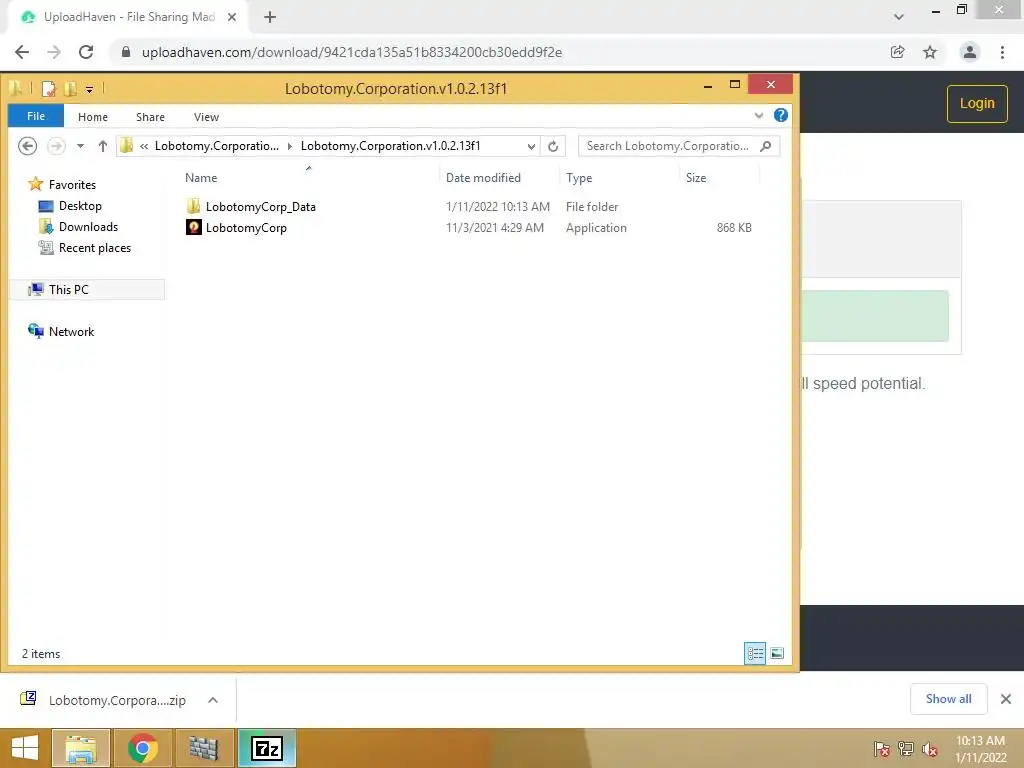The image size is (1024, 768).
Task: Sort files by the Size column
Action: [x=696, y=178]
